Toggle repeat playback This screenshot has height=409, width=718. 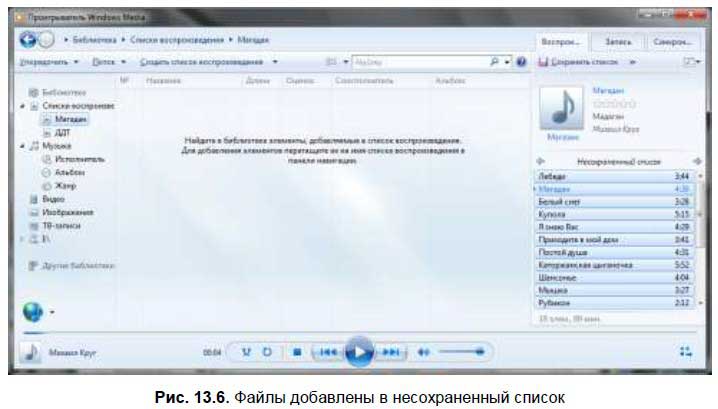(267, 352)
